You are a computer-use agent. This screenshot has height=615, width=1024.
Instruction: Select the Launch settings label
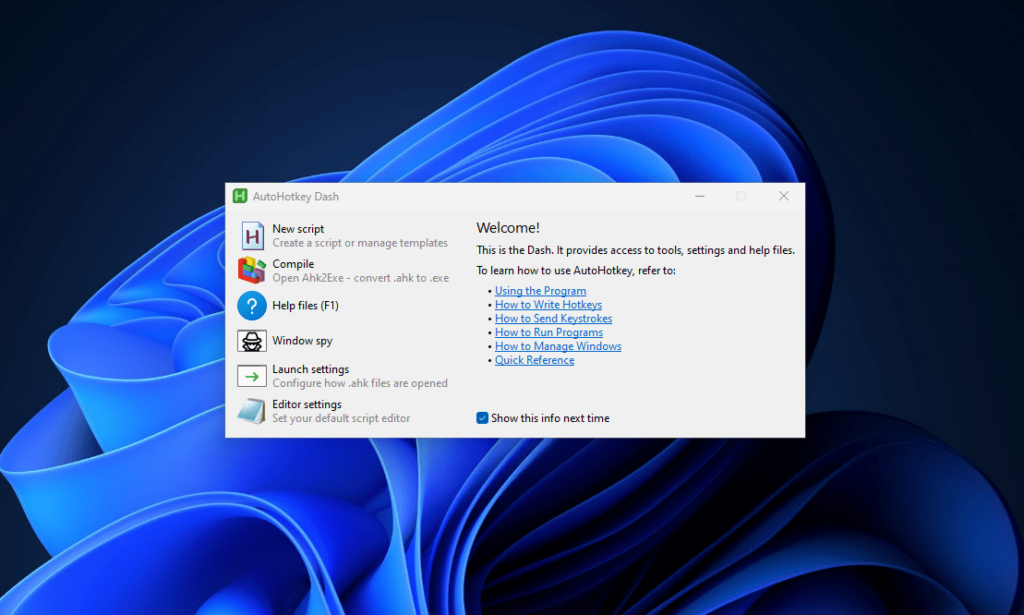pyautogui.click(x=310, y=369)
